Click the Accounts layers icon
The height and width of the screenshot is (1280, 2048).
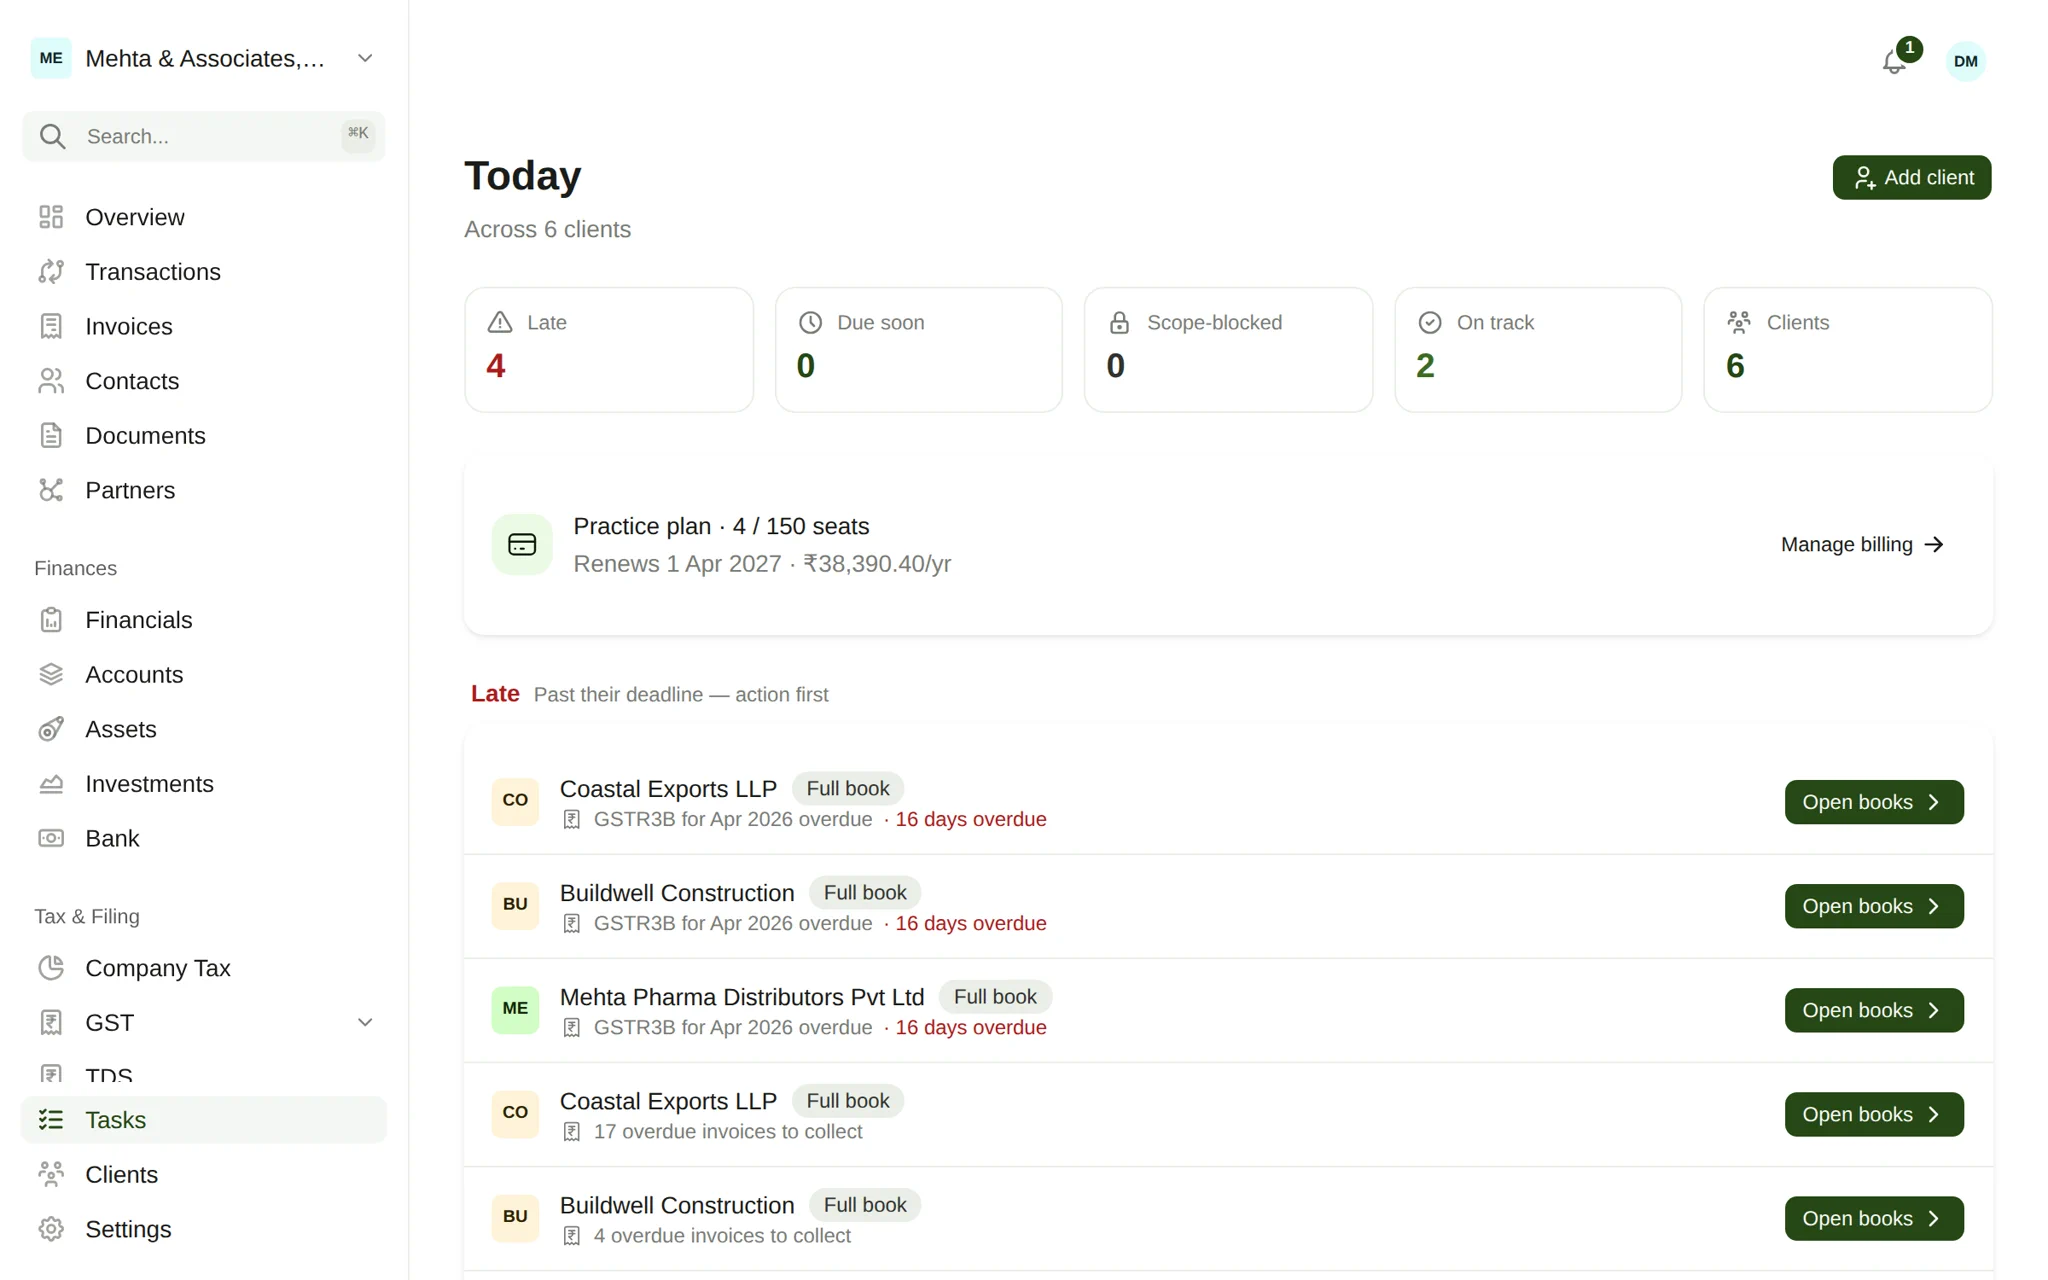tap(51, 675)
